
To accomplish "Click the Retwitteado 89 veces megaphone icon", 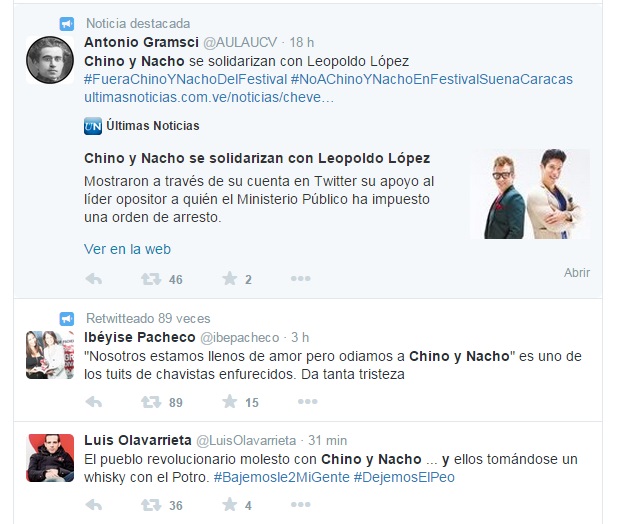I will (66, 319).
